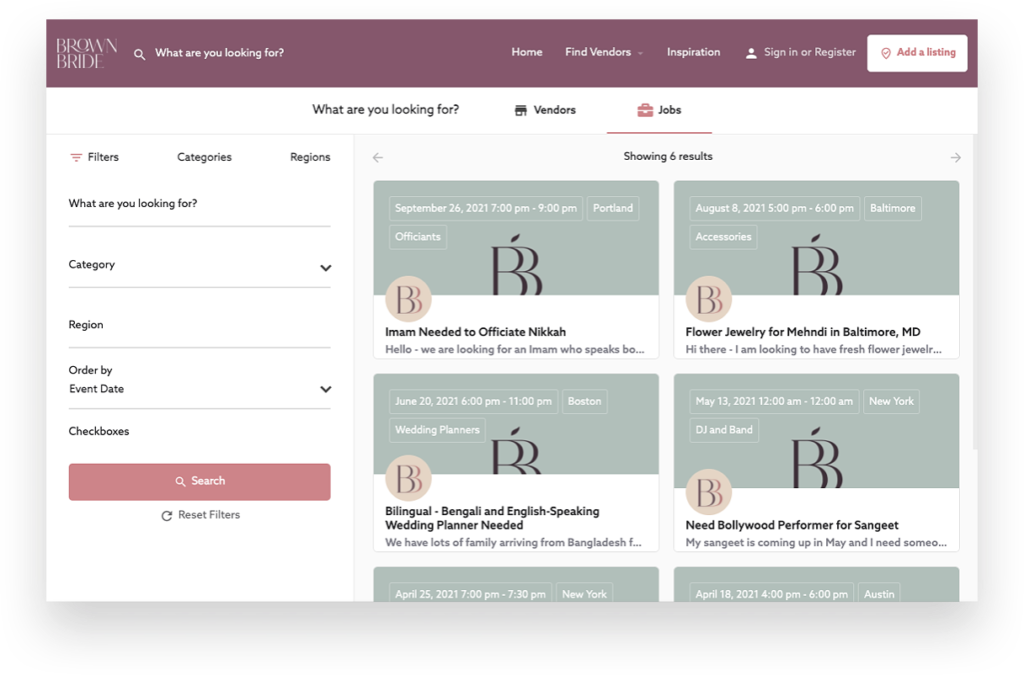Image resolution: width=1024 pixels, height=675 pixels.
Task: Click the April 25, 2021 date tag
Action: [x=470, y=595]
